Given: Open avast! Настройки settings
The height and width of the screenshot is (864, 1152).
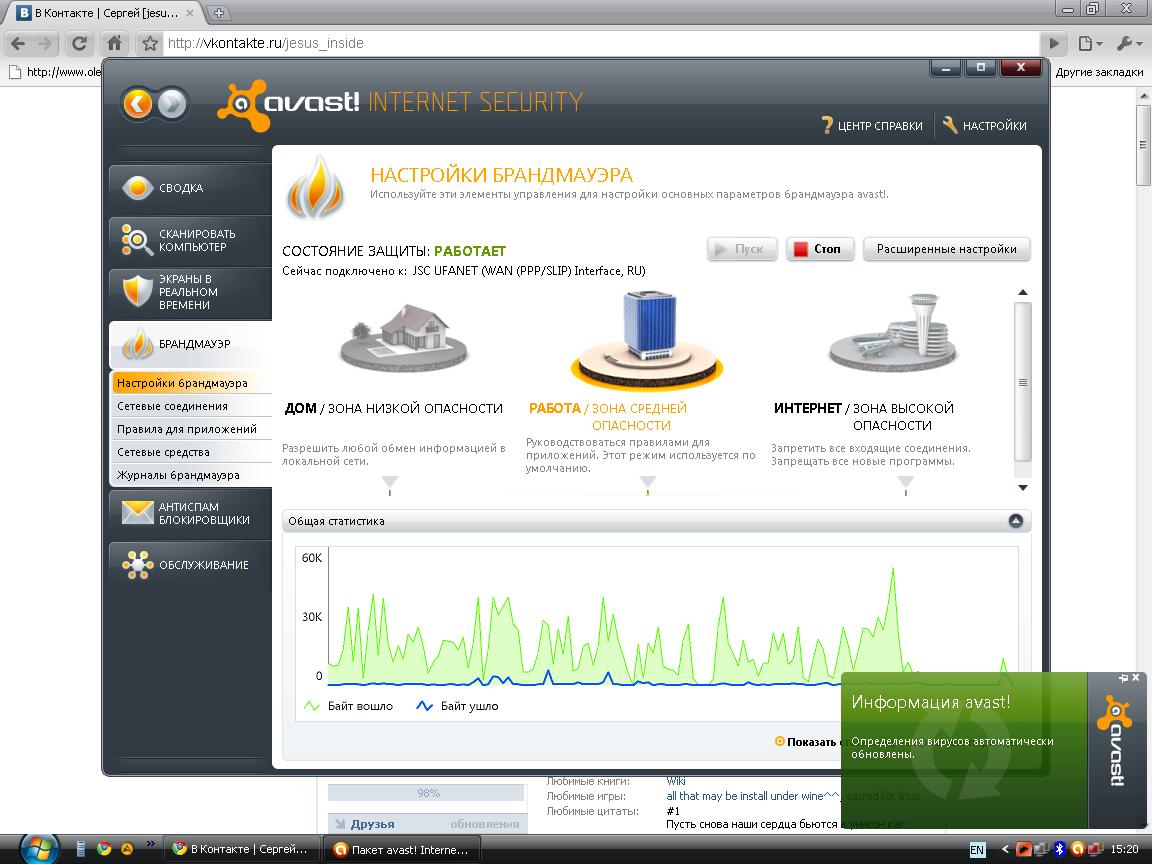Looking at the screenshot, I should click(985, 126).
